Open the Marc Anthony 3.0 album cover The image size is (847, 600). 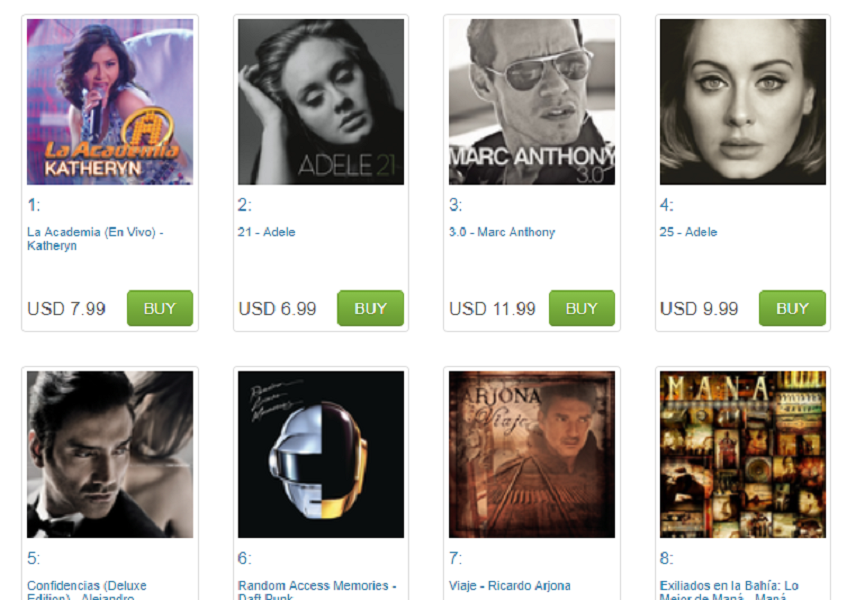[532, 102]
